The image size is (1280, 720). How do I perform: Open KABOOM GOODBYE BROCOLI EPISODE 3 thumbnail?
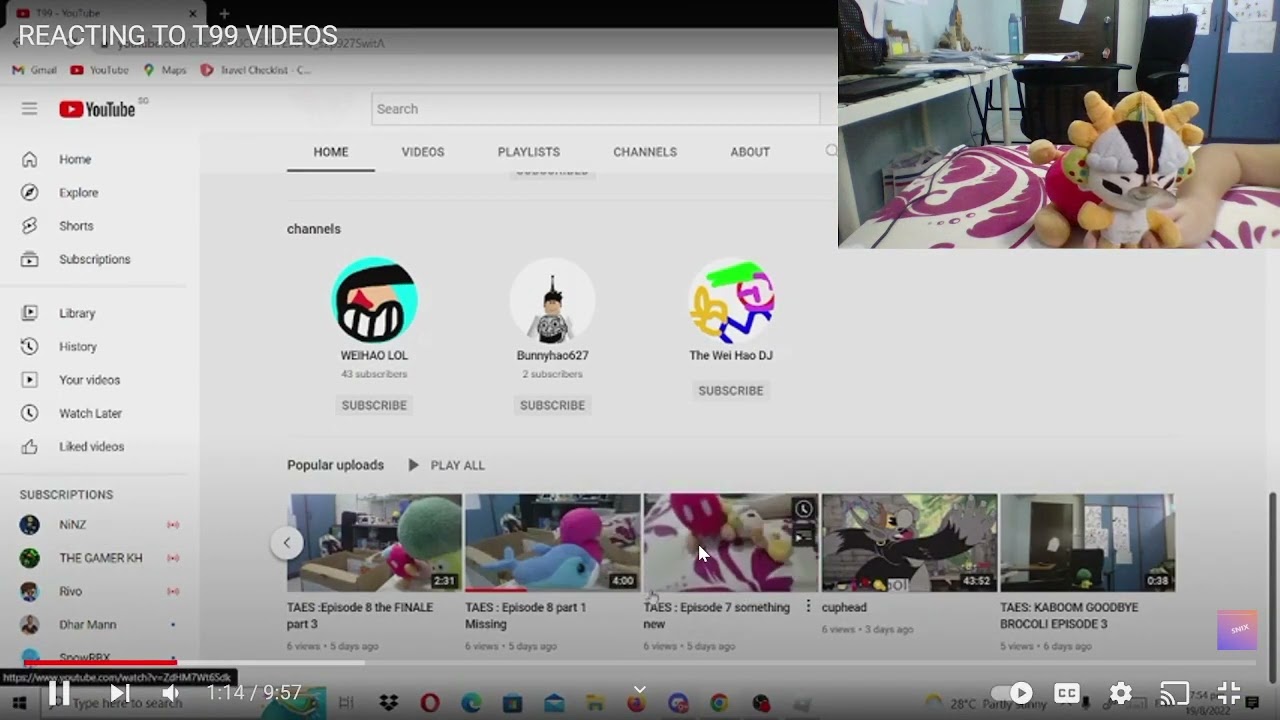(1087, 543)
